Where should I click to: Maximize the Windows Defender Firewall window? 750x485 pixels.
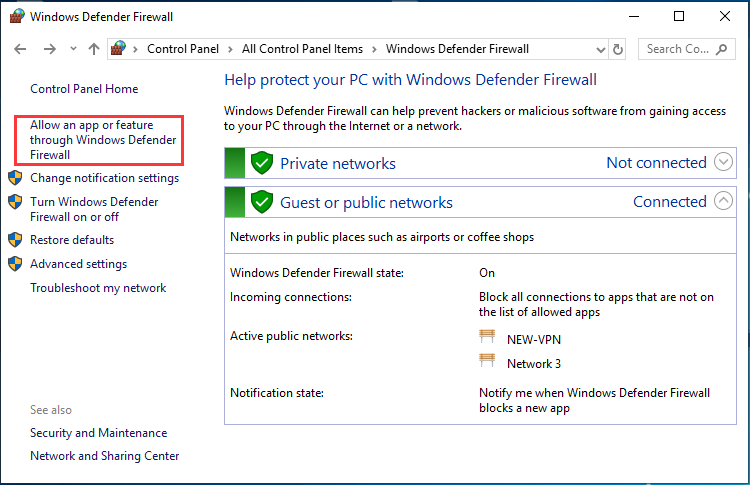[x=679, y=16]
